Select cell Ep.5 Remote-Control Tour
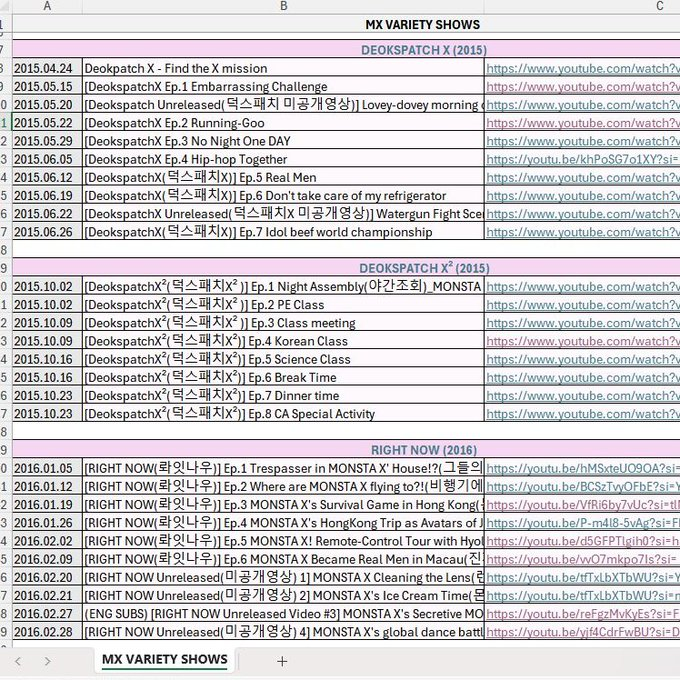Image resolution: width=680 pixels, height=680 pixels. (283, 541)
